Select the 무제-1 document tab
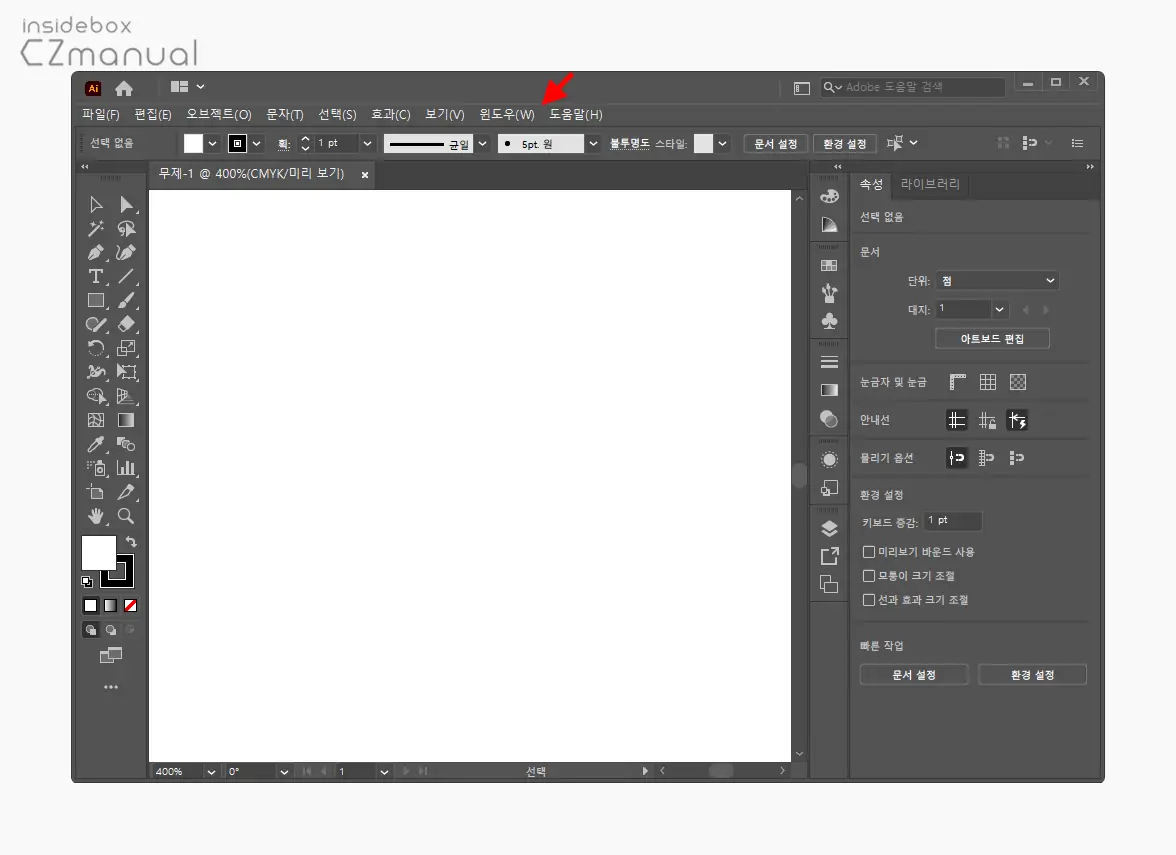 (251, 173)
